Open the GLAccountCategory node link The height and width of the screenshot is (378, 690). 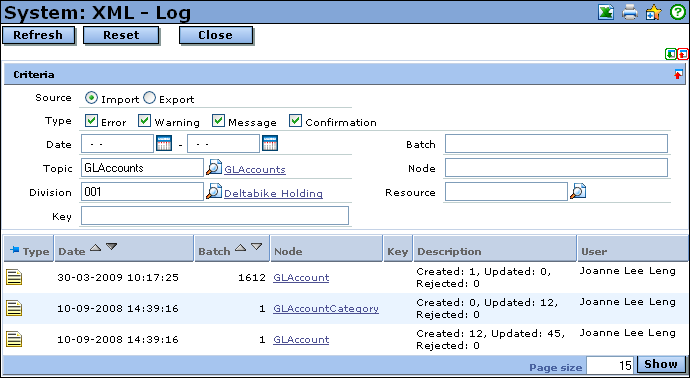[x=326, y=308]
